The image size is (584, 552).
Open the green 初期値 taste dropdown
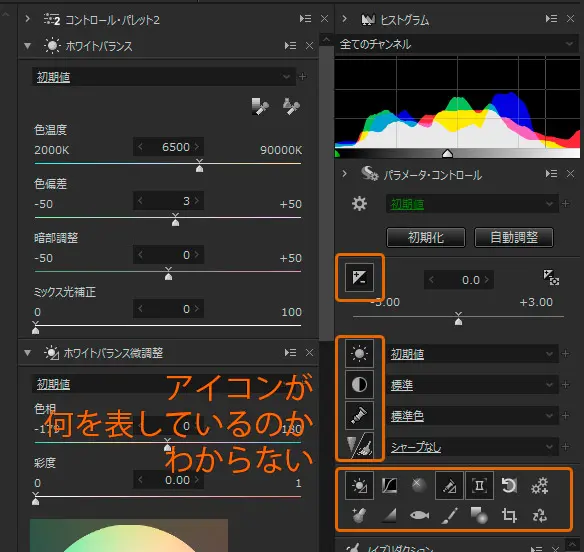(472, 204)
